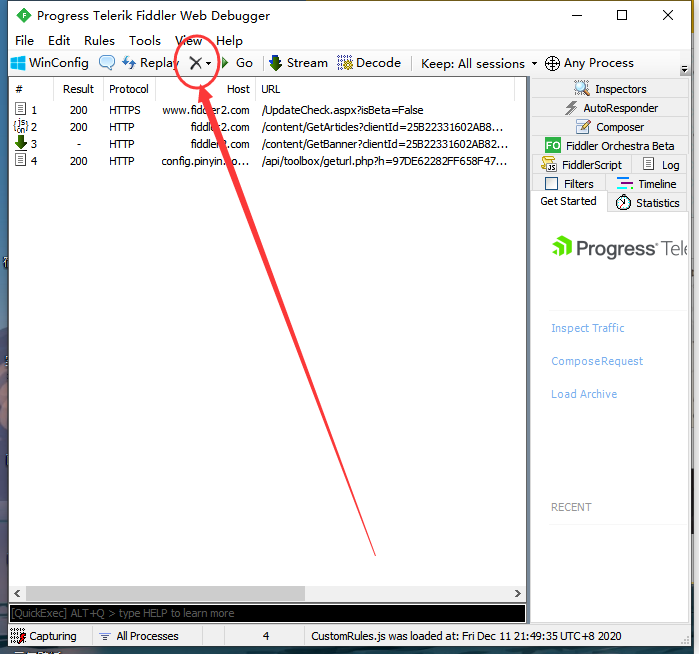Click horizontal scrollbar right arrow
The image size is (699, 654).
pos(517,593)
